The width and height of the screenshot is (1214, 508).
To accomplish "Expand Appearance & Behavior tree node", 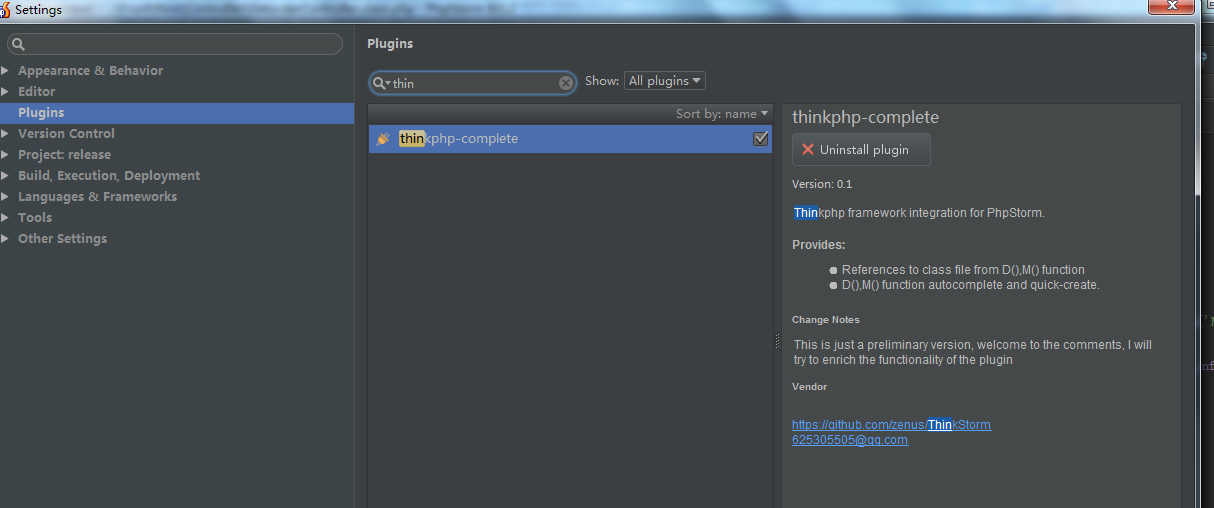I will [6, 71].
